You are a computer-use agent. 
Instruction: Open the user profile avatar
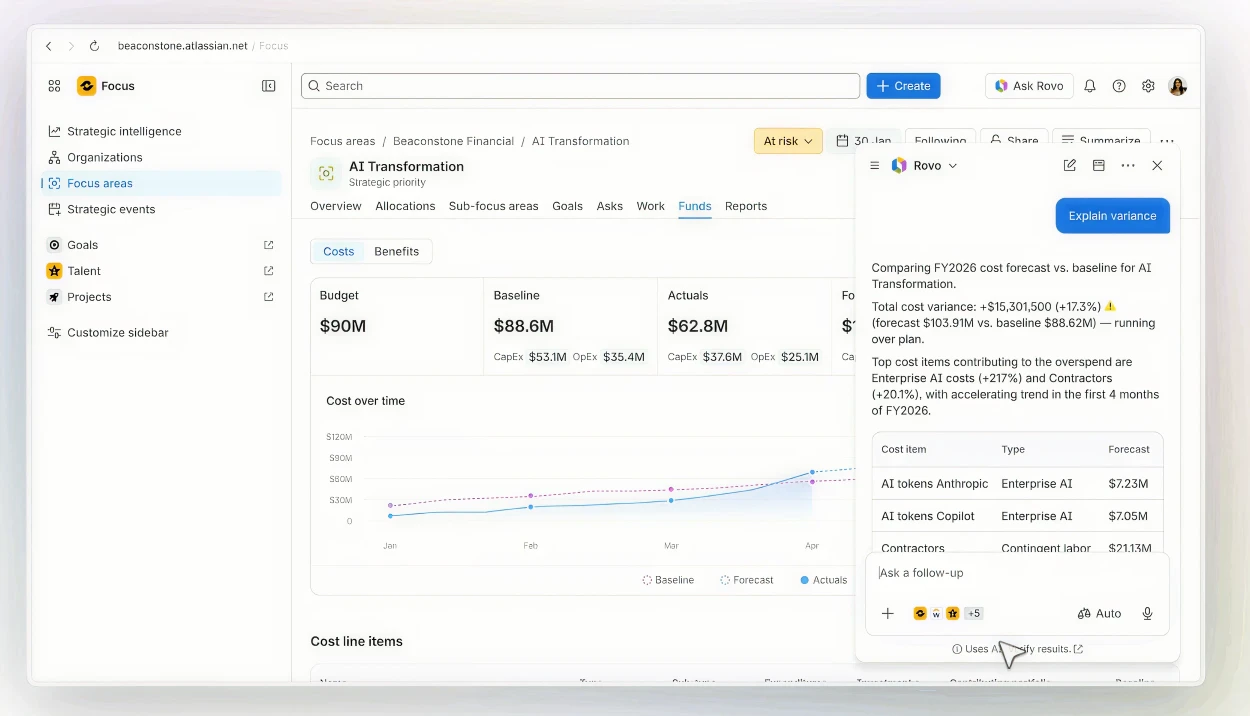click(x=1178, y=86)
